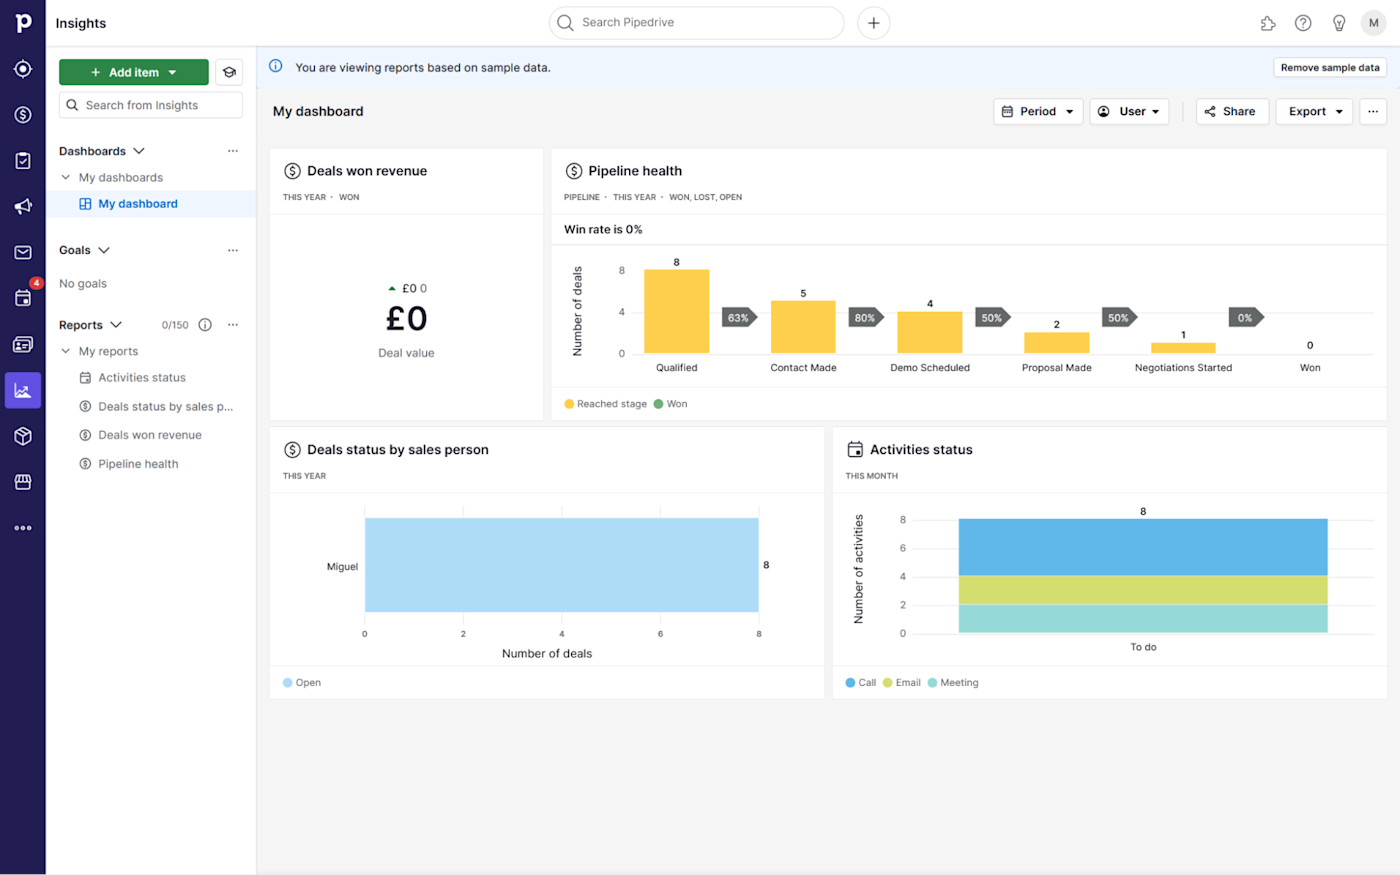Open the lightbulb tips icon

click(x=1339, y=23)
